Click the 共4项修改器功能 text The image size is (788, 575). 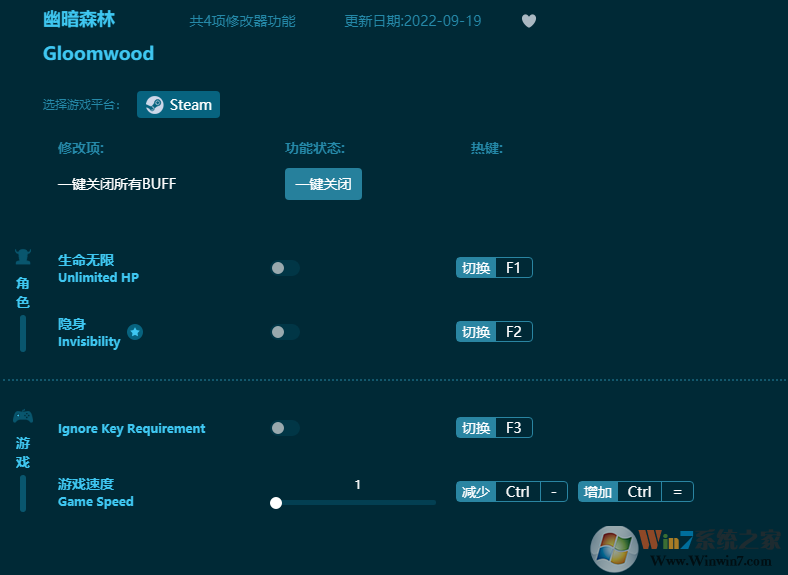pyautogui.click(x=242, y=21)
